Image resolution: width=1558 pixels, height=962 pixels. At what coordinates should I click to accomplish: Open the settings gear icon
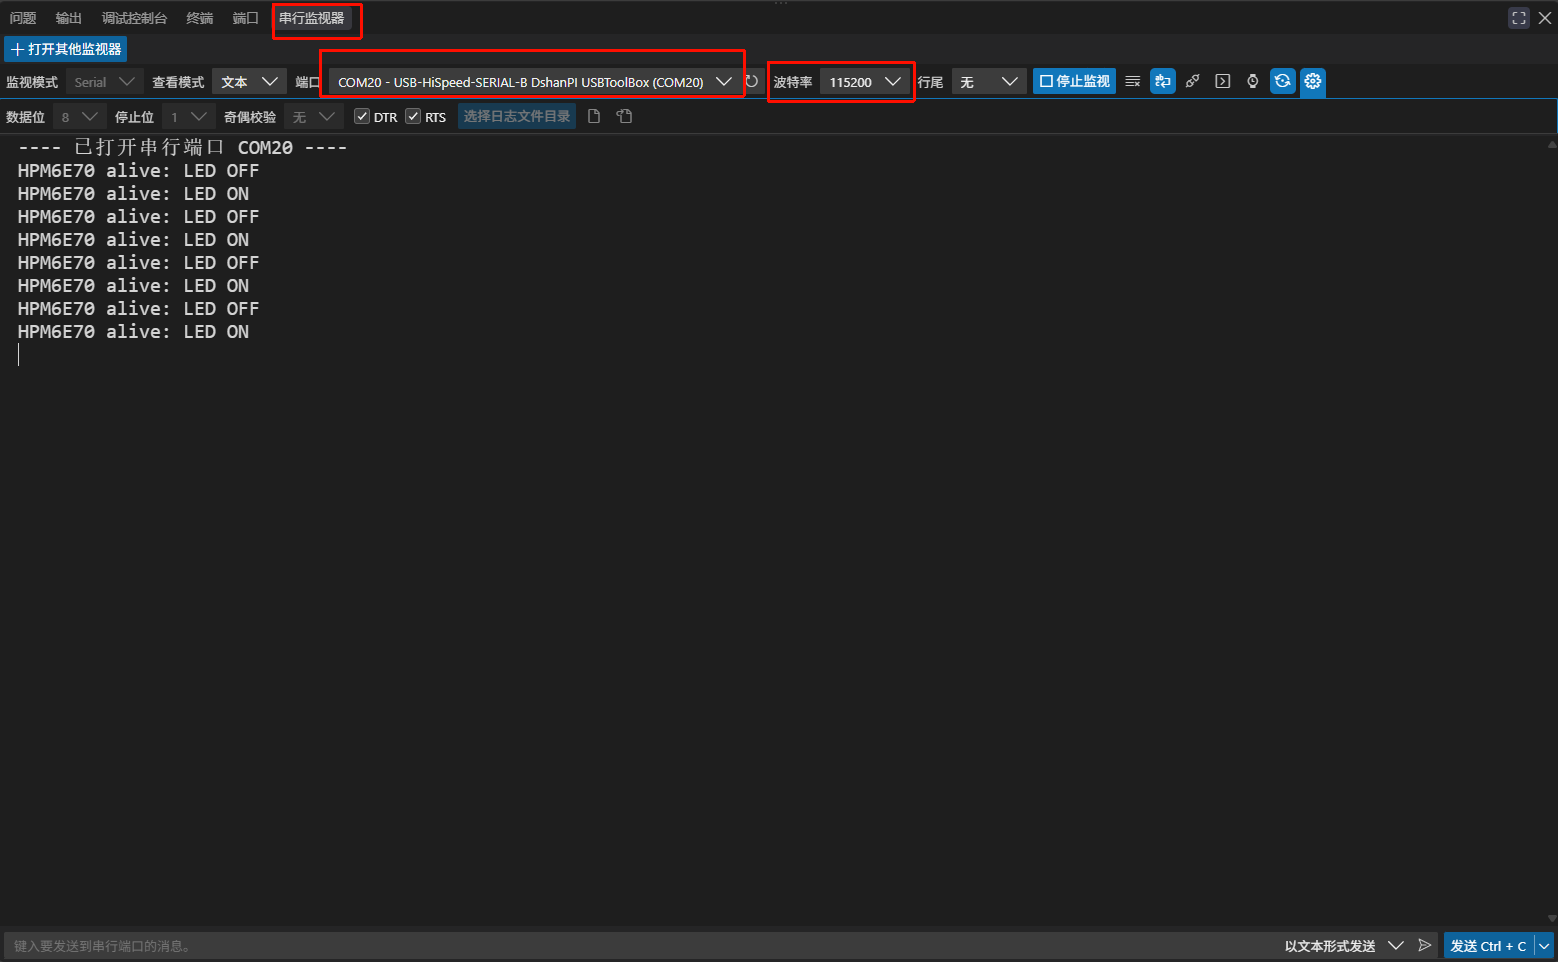pyautogui.click(x=1313, y=82)
